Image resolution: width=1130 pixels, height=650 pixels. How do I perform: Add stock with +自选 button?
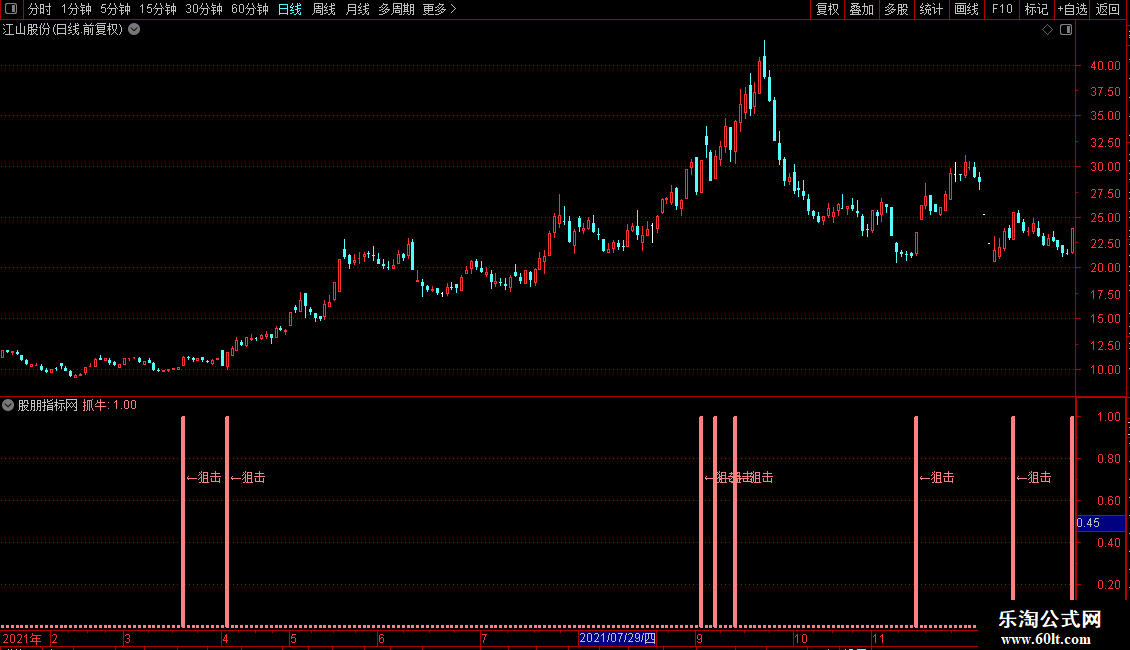pos(1072,9)
